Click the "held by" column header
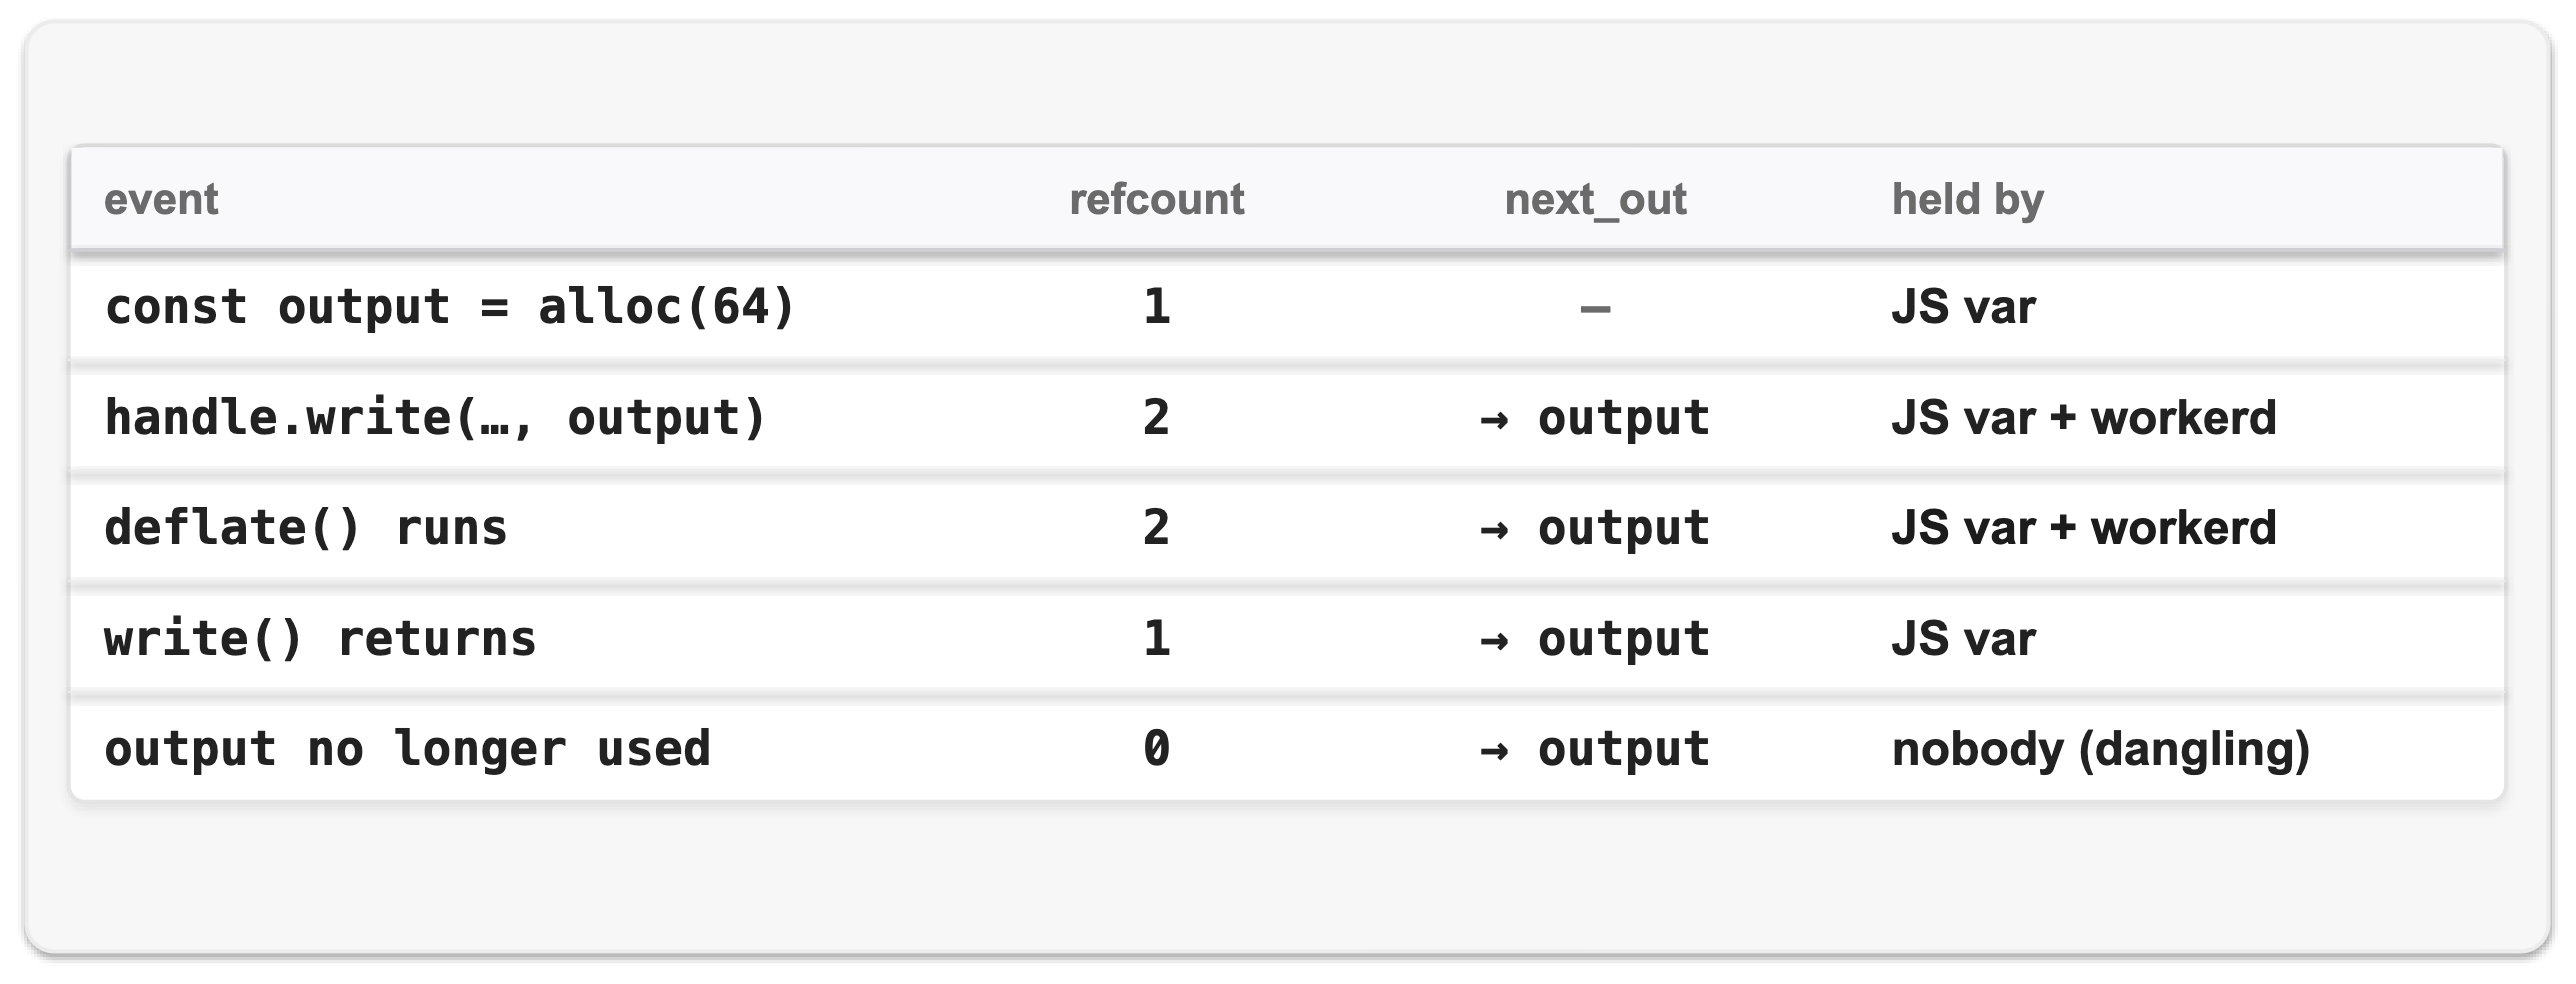 [1968, 199]
